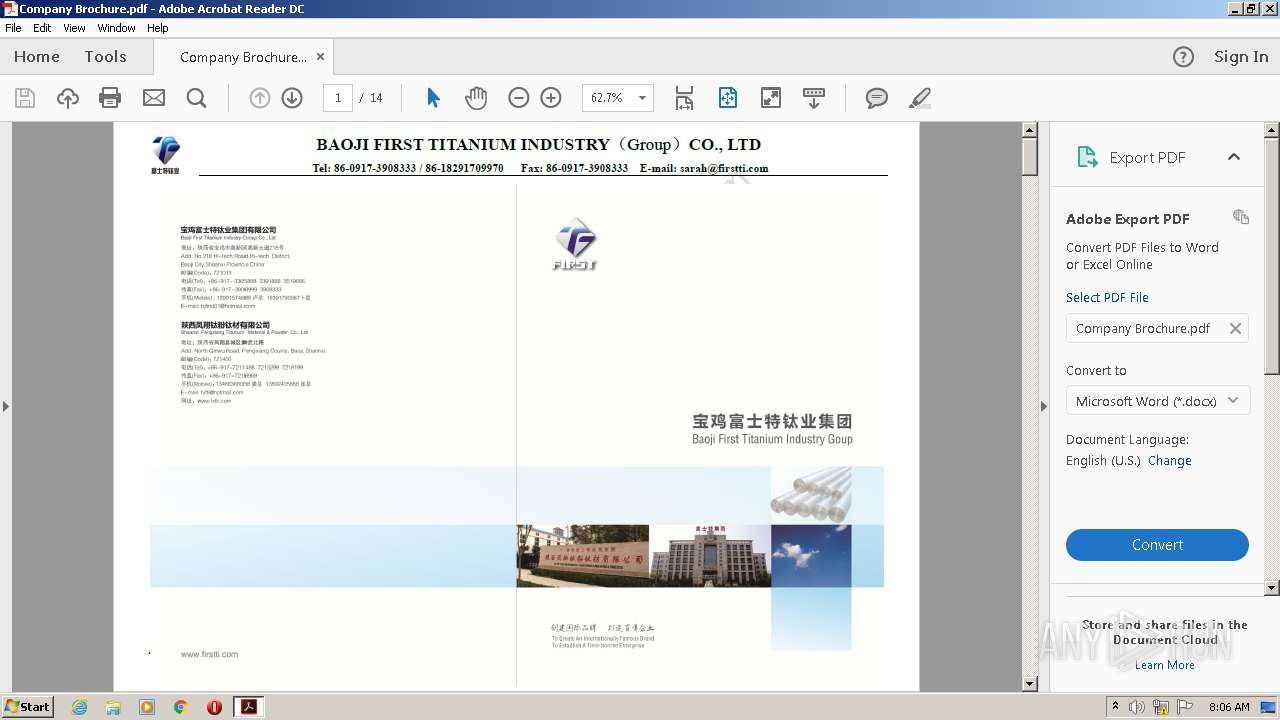Zoom out with minus icon
The image size is (1280, 720).
(x=518, y=98)
